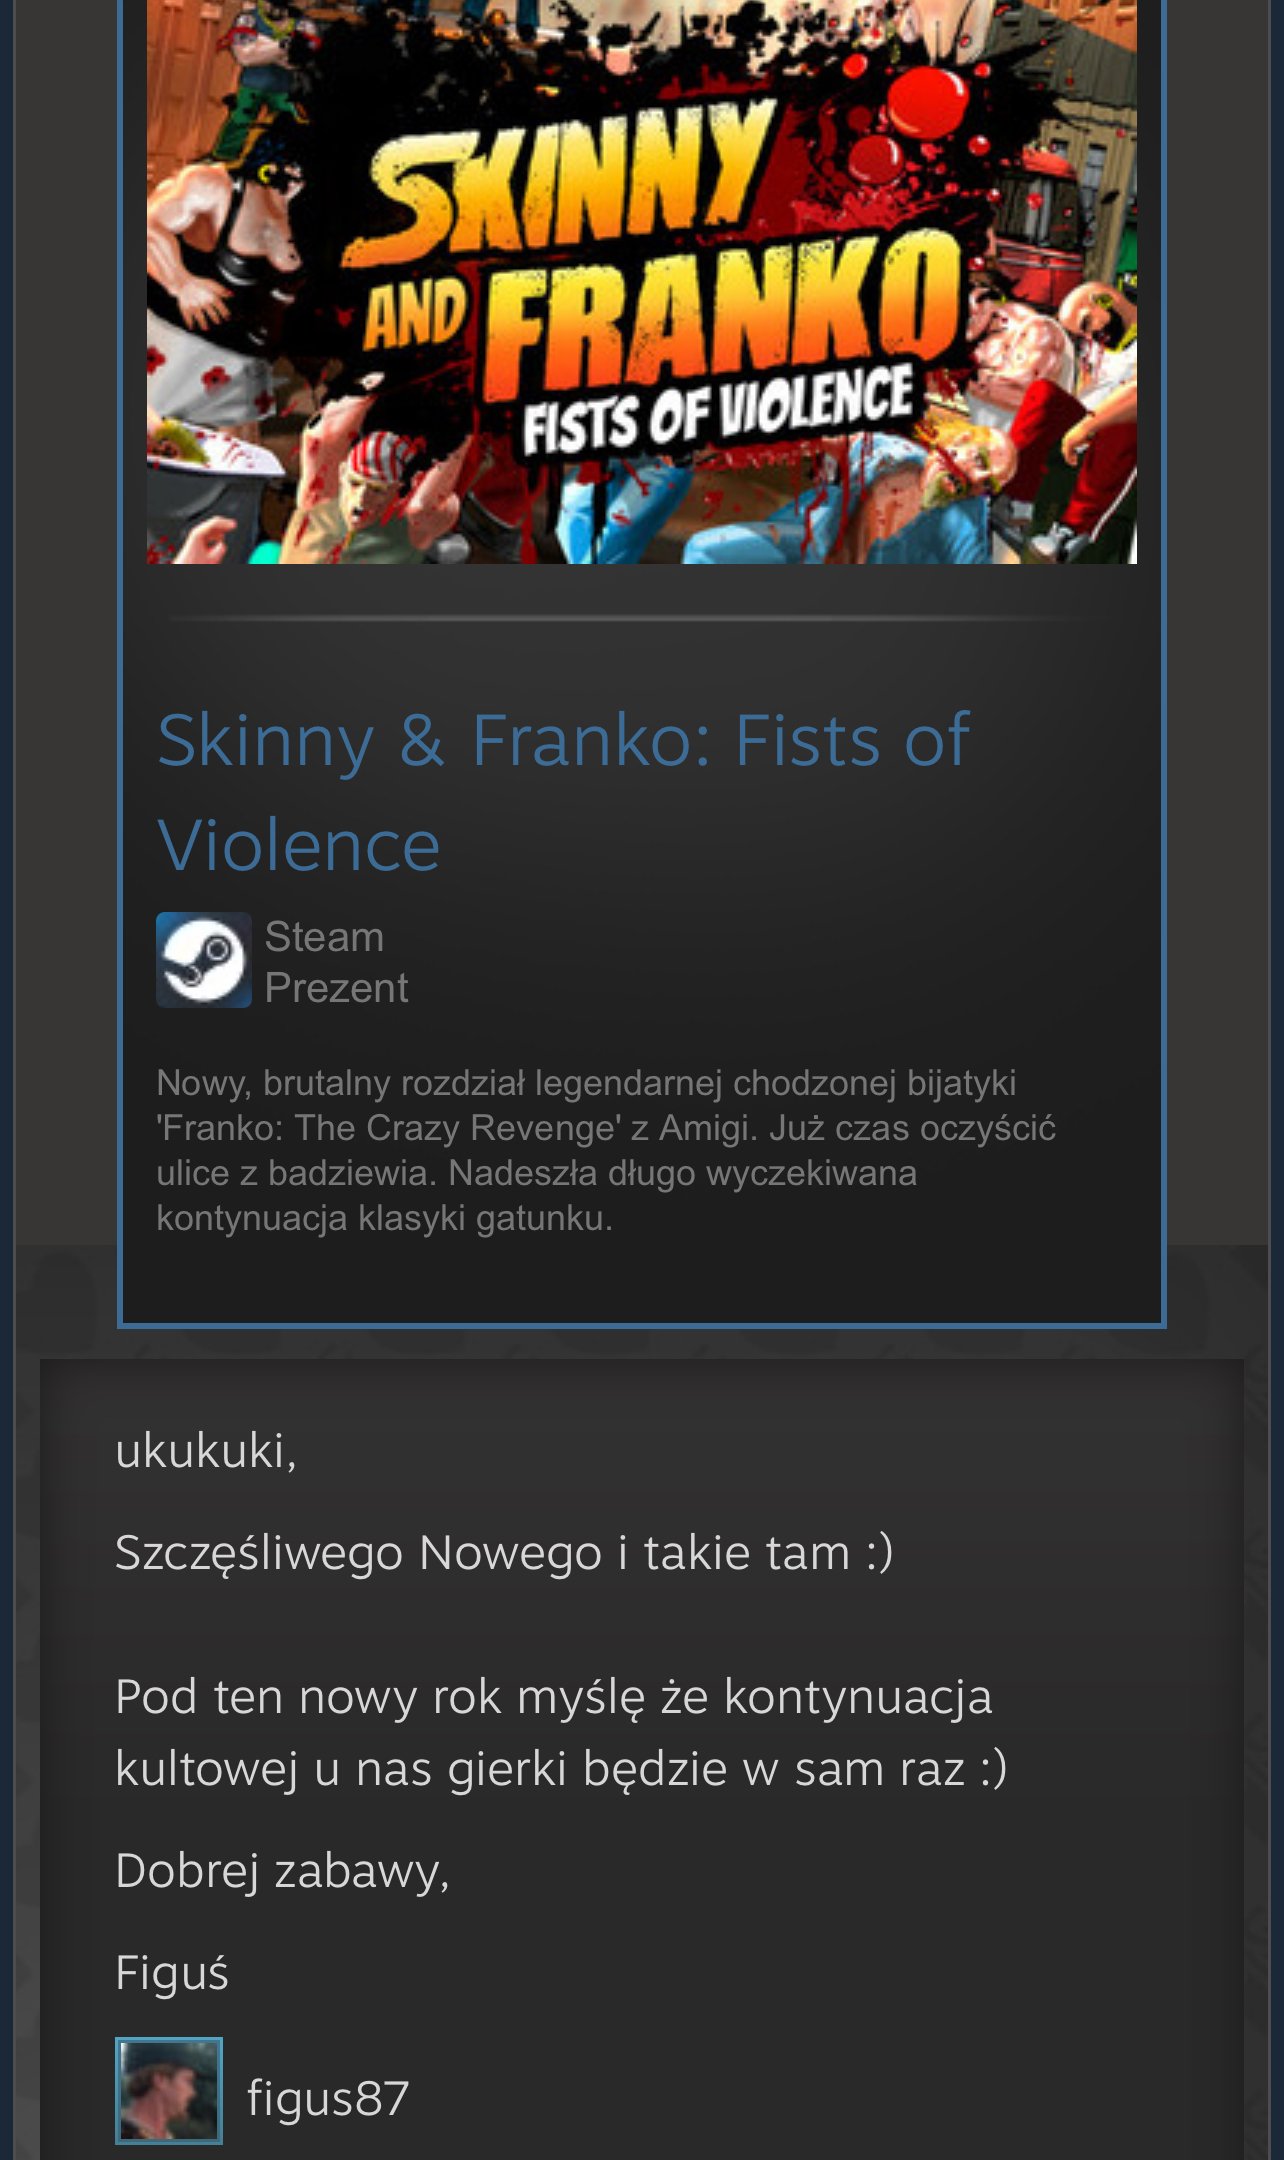Select the Prezent gift label
The image size is (1284, 2160).
point(336,988)
